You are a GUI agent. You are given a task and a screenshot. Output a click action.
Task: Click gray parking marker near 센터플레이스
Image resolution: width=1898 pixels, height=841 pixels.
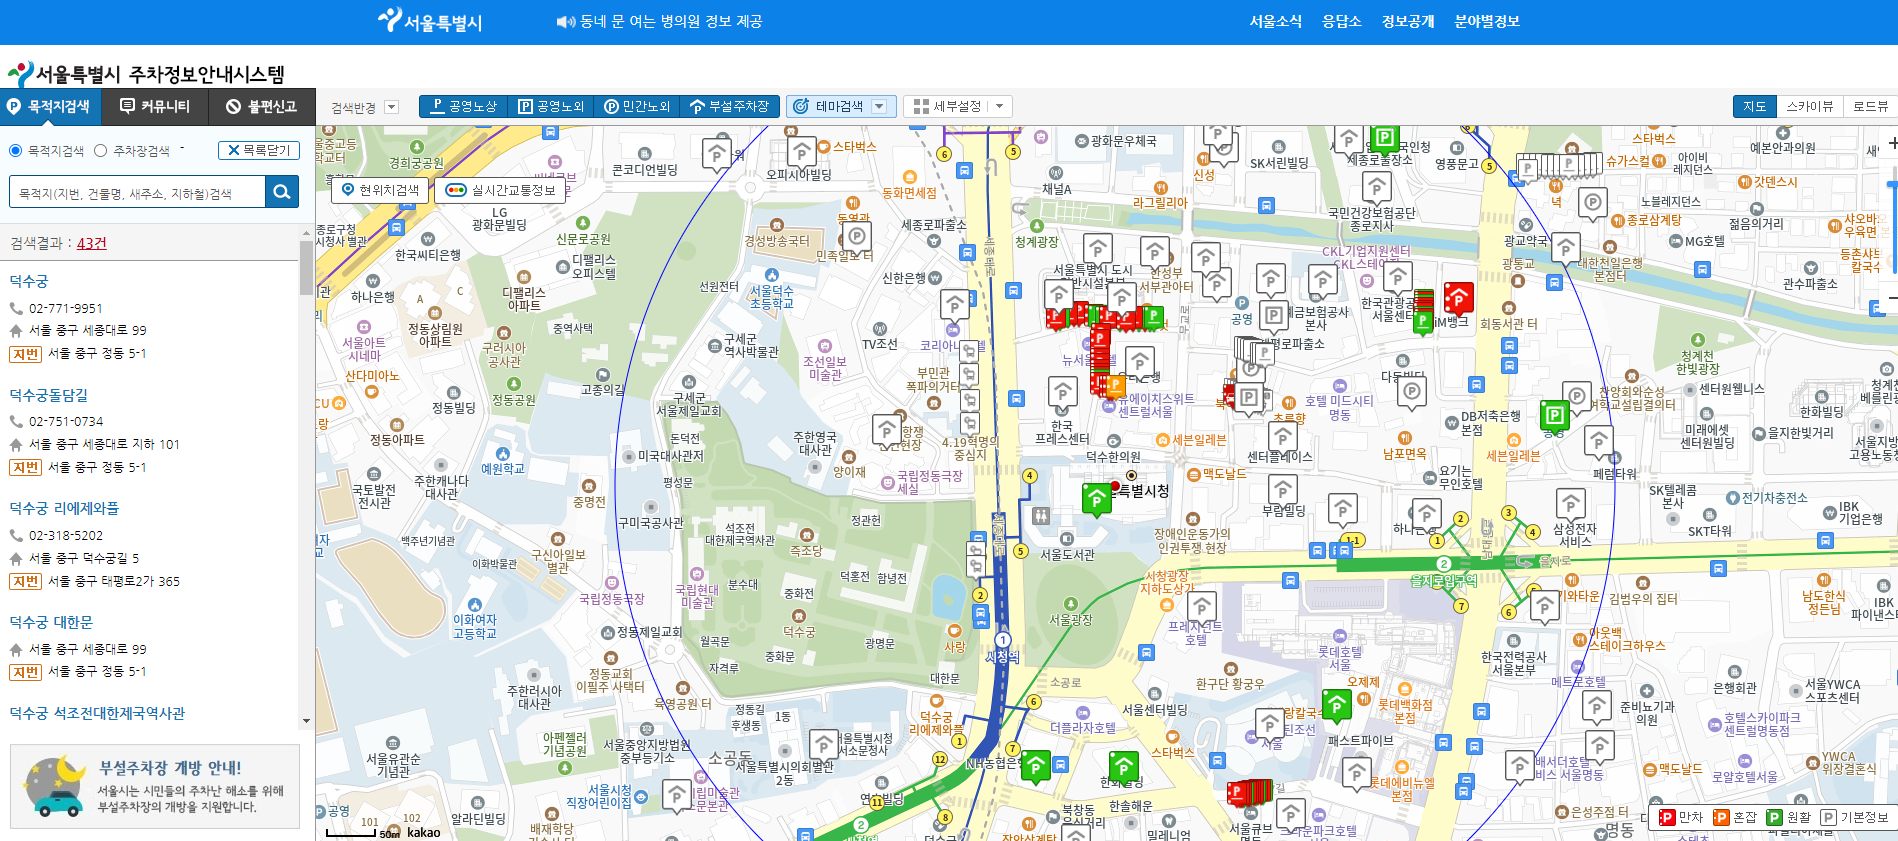coord(1282,437)
